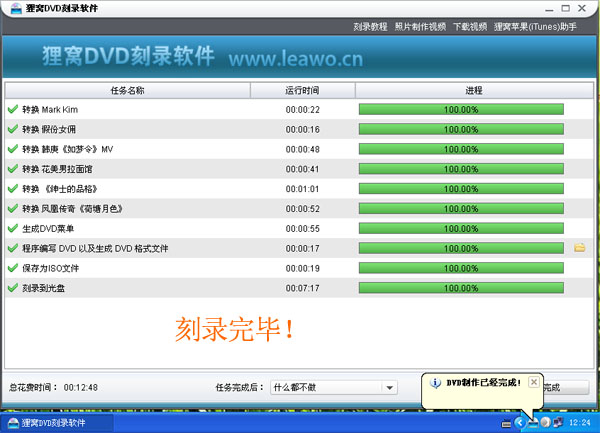Click progress bar of 刻录到光盘 row
Image resolution: width=600 pixels, height=433 pixels.
coord(461,288)
